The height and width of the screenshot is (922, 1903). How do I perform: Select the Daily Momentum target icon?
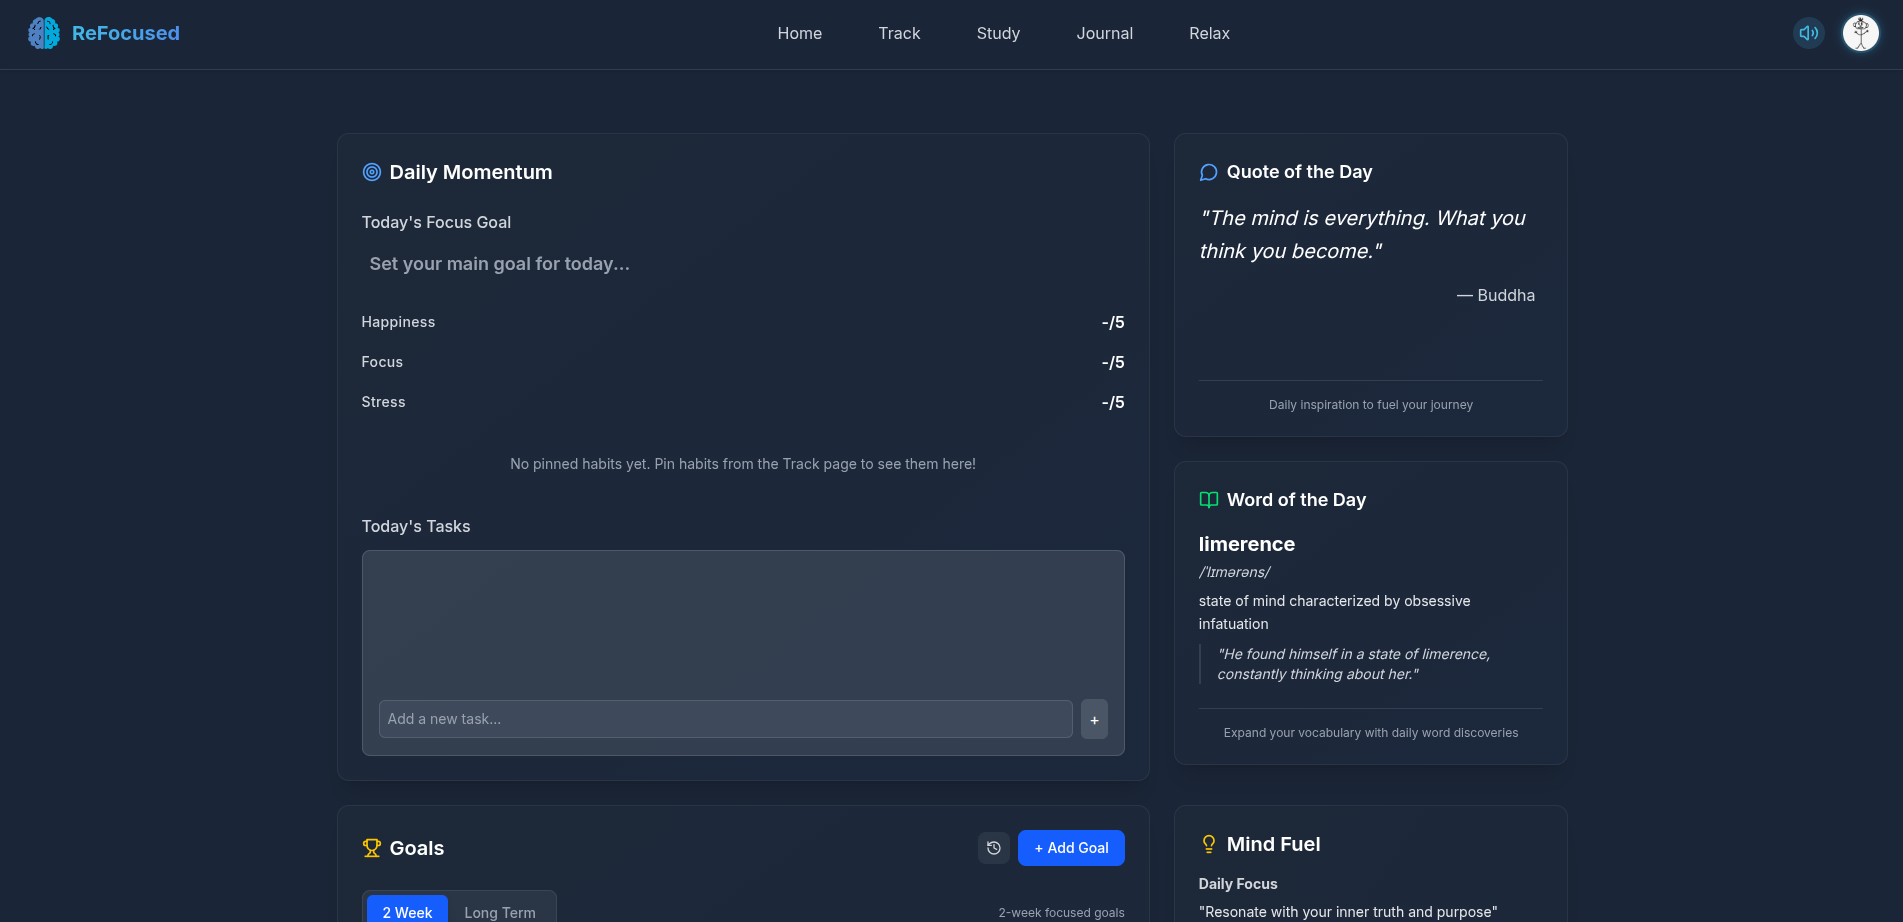[x=372, y=171]
